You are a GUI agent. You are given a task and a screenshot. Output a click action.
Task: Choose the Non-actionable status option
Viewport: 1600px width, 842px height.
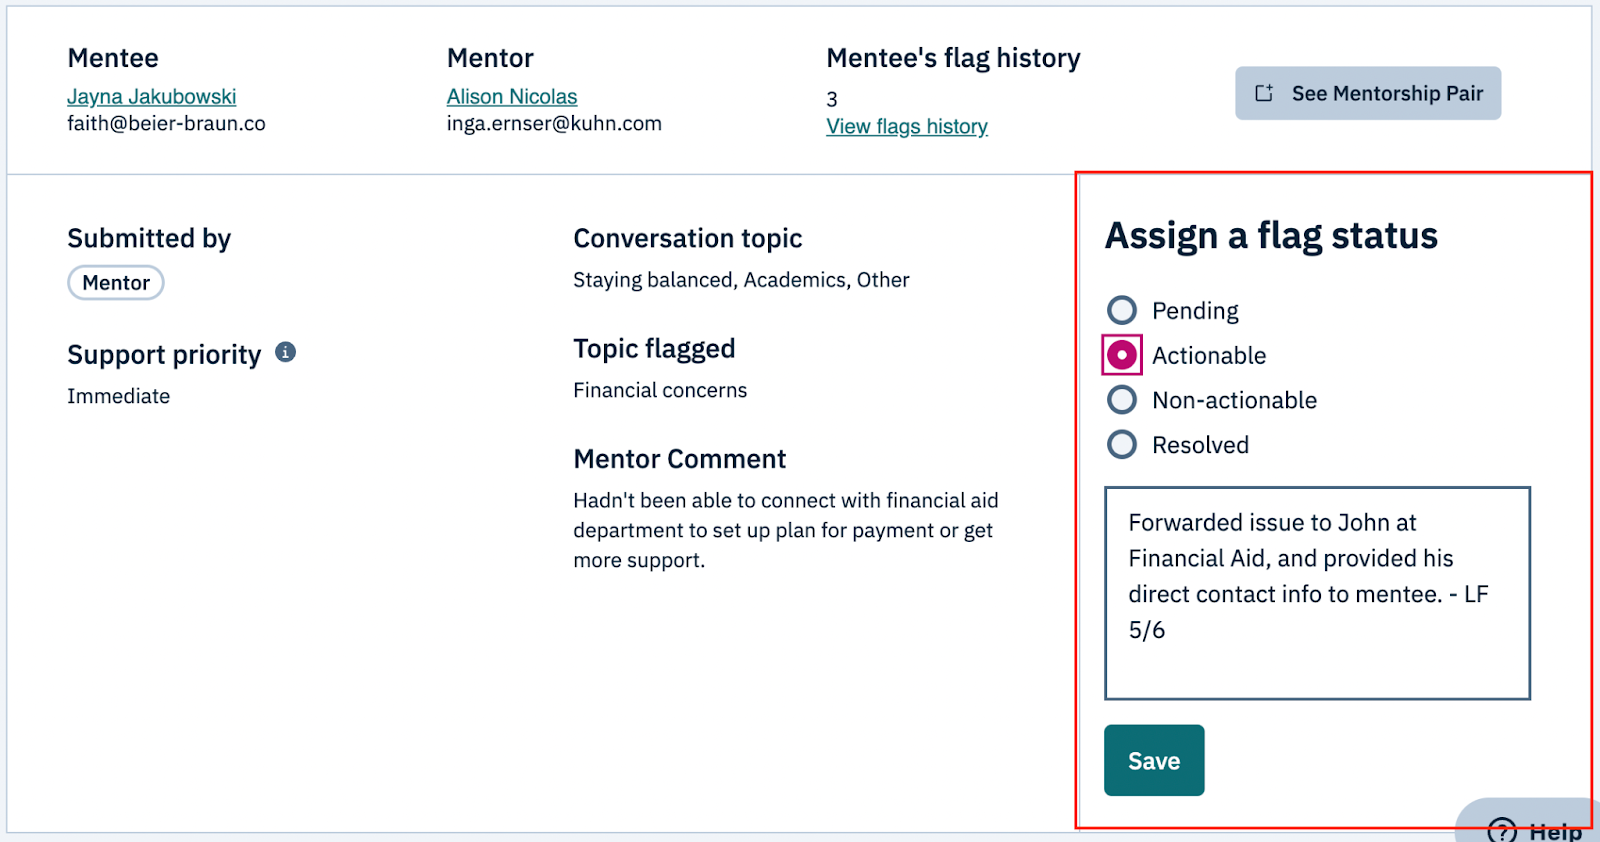tap(1122, 400)
